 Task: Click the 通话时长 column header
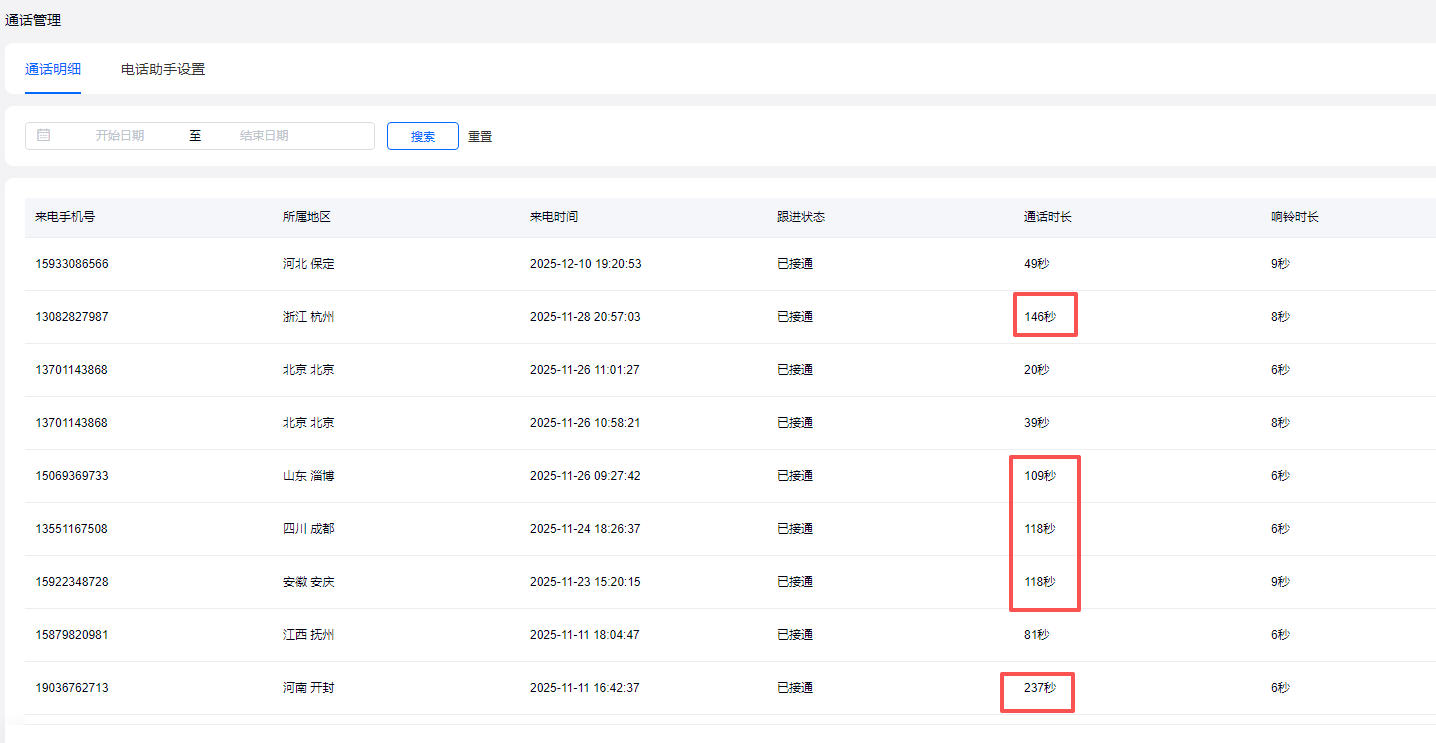coord(1048,217)
